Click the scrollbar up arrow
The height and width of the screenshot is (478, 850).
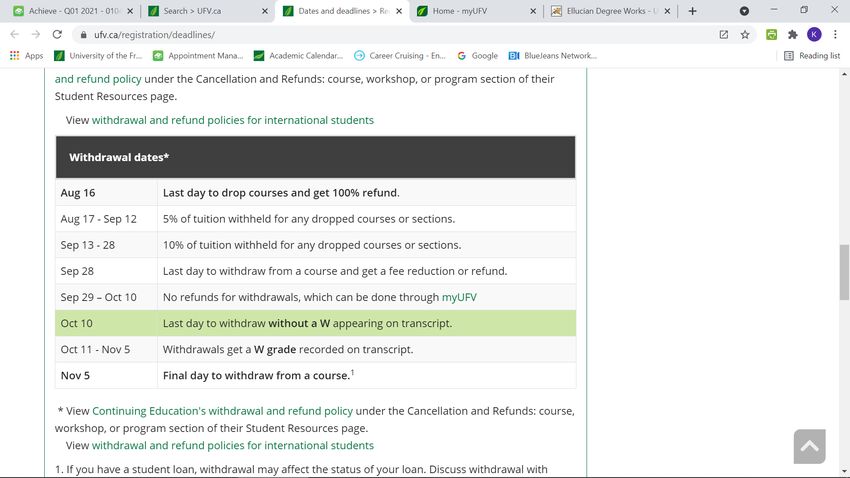(x=844, y=74)
